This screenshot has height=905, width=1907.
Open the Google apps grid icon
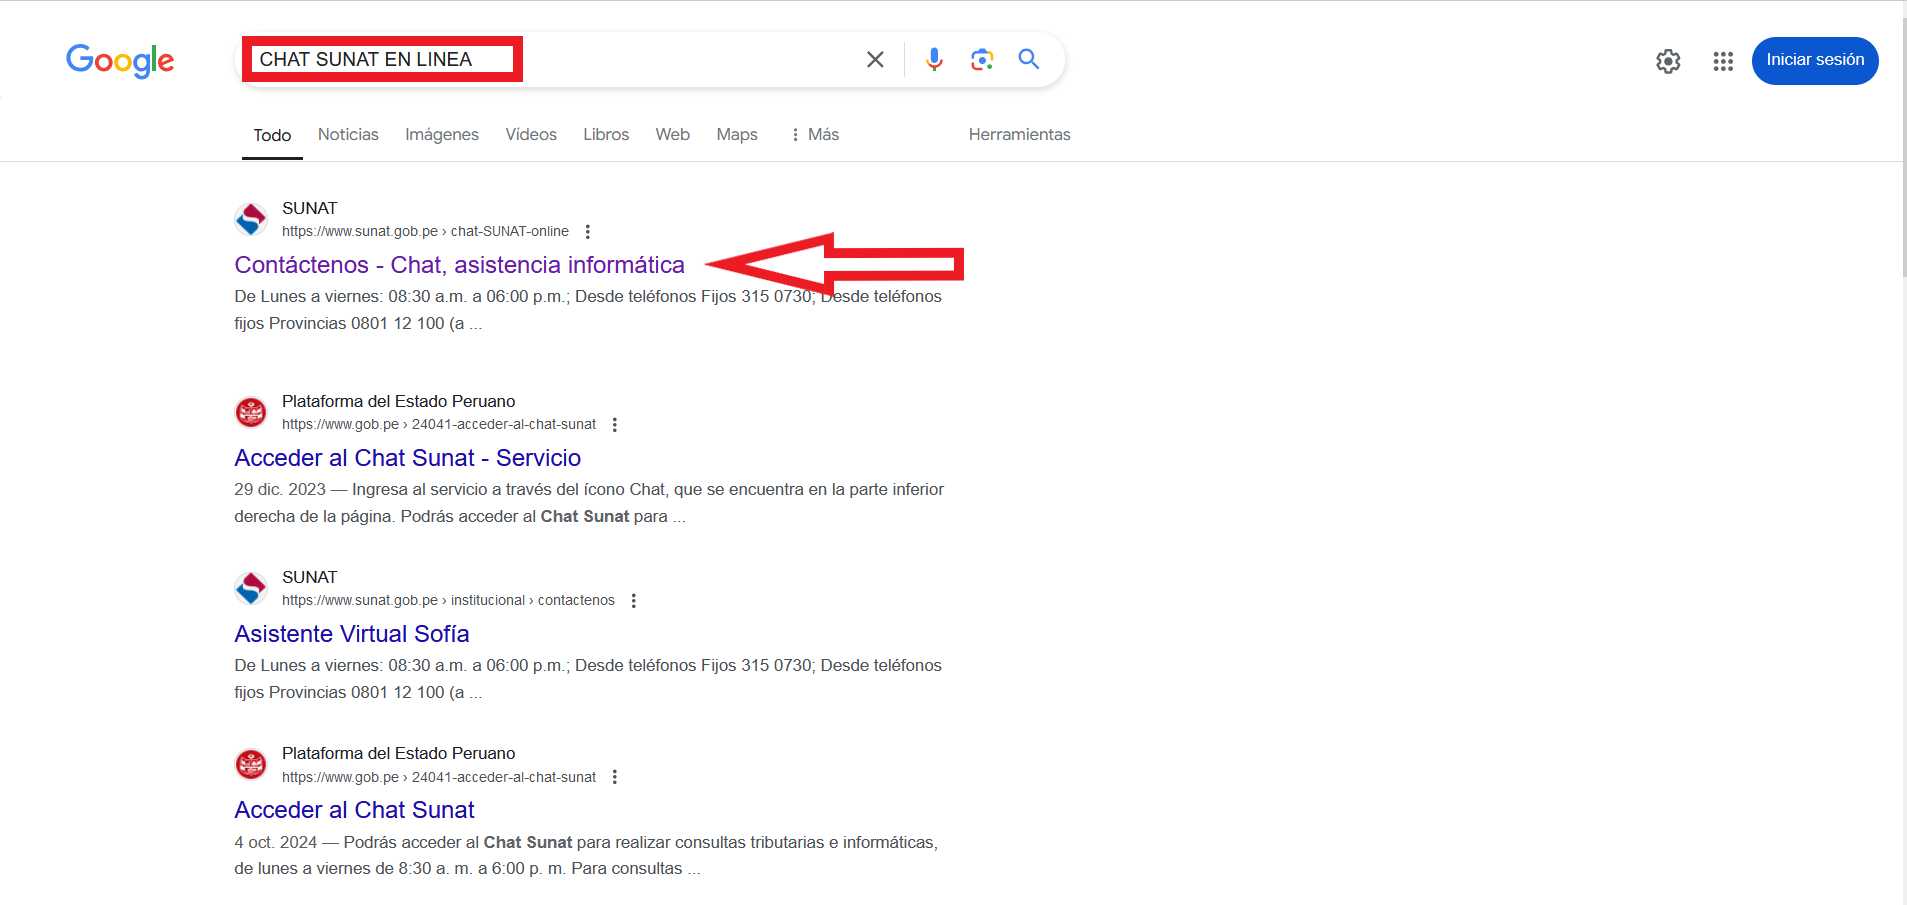(1723, 61)
